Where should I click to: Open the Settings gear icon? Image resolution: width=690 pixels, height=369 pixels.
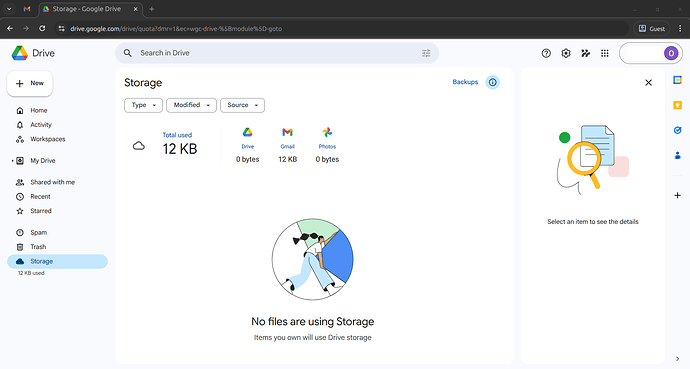pos(566,53)
